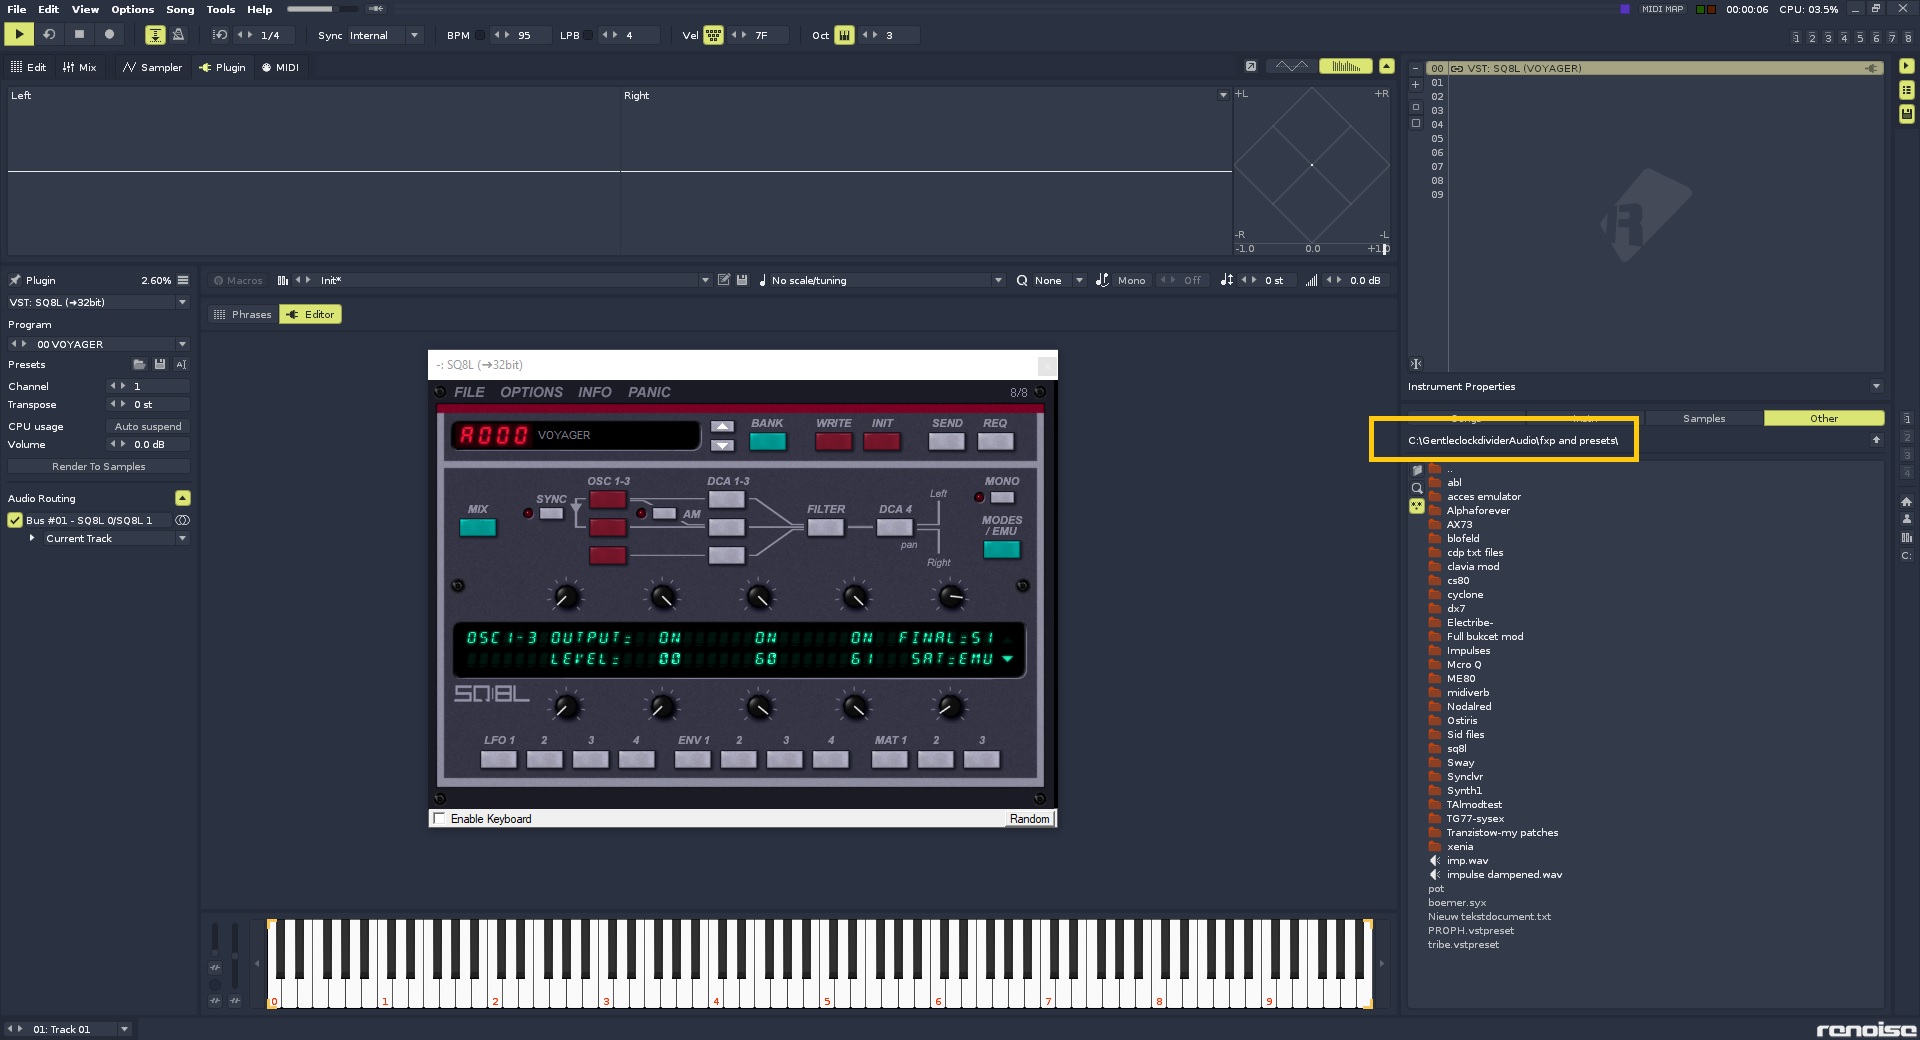Click Random button in SQ8L window
The height and width of the screenshot is (1040, 1920).
click(1029, 818)
